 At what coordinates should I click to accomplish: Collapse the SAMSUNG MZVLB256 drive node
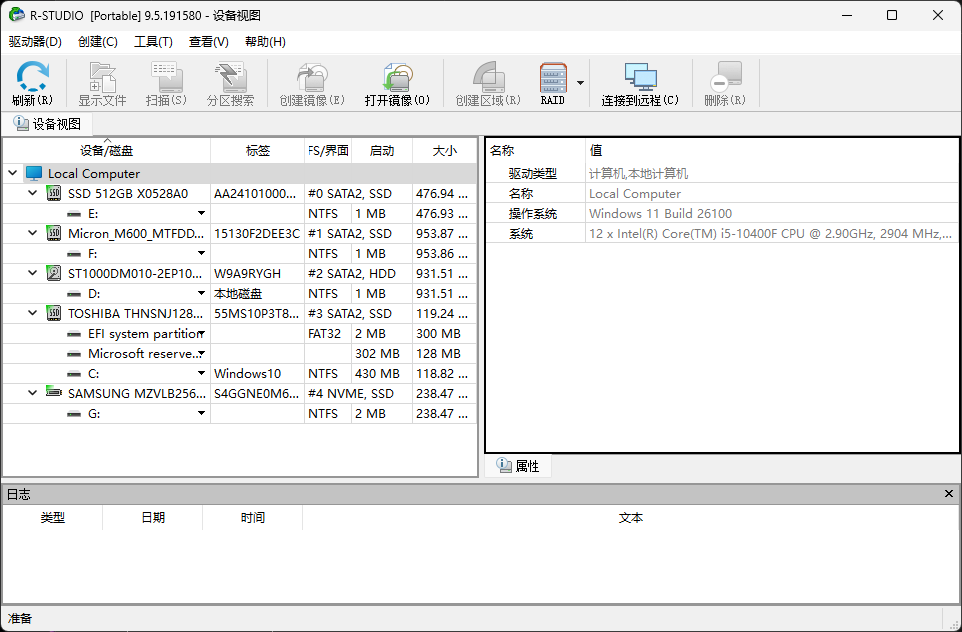click(33, 393)
